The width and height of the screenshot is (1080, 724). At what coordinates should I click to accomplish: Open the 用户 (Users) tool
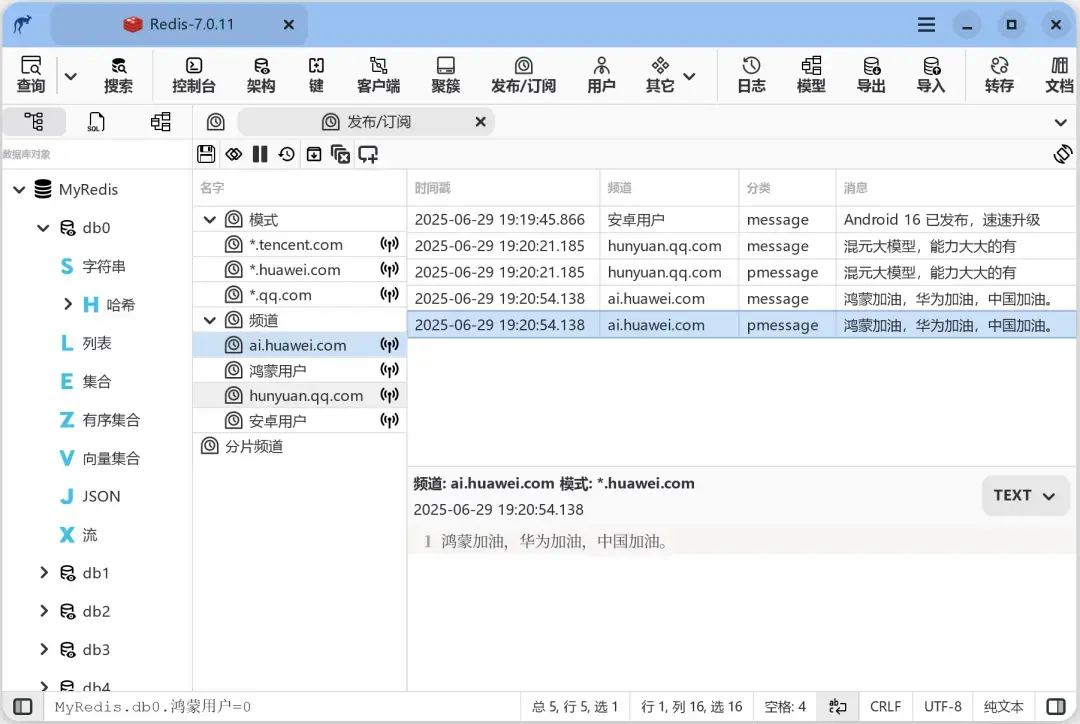601,74
